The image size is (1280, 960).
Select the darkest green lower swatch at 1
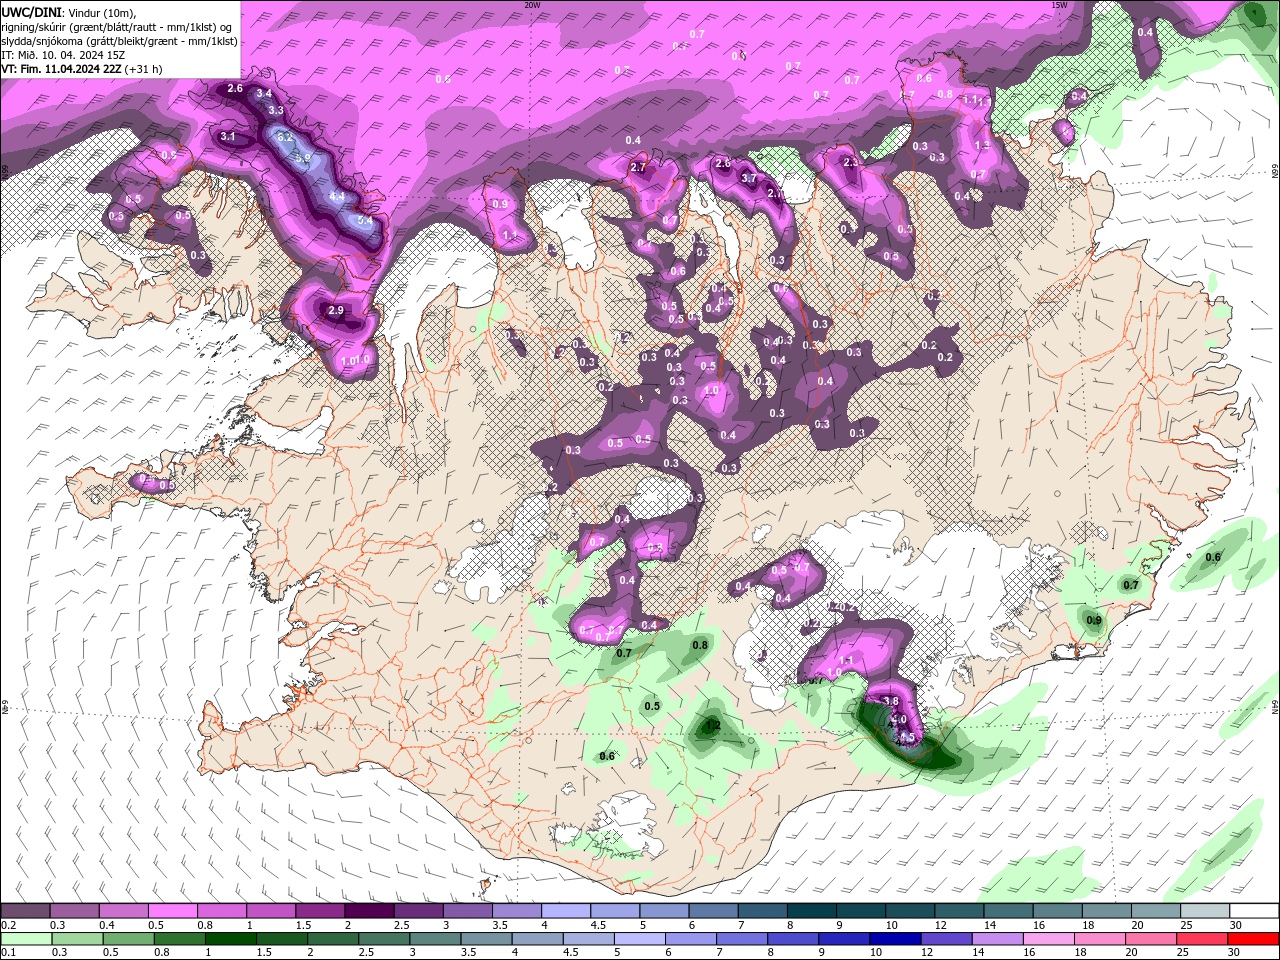(229, 939)
